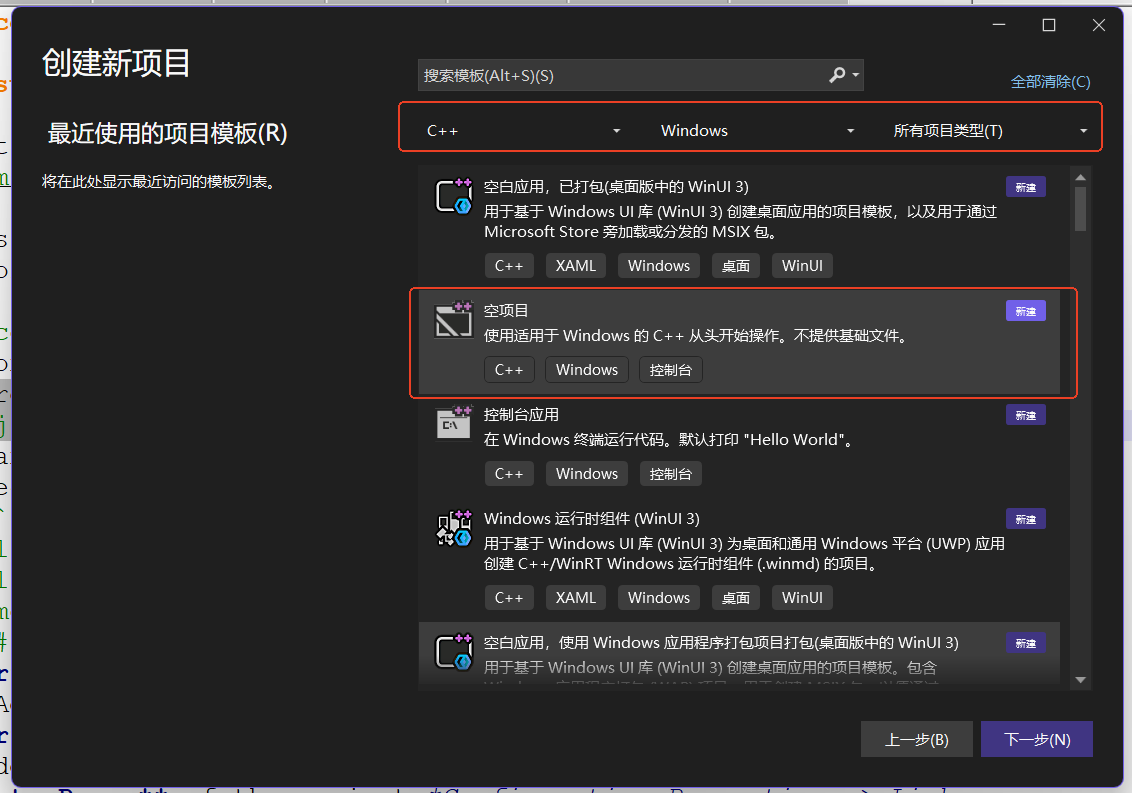Screen dimensions: 1132x793
Task: Open the Windows platform filter dropdown
Action: pos(757,131)
